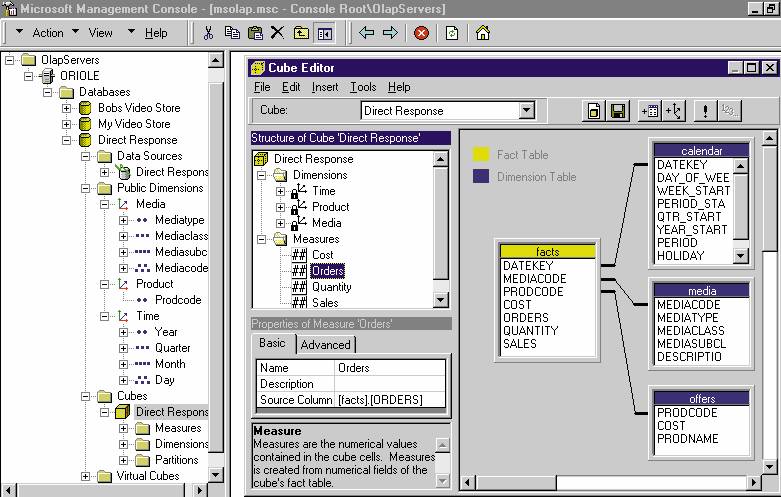The width and height of the screenshot is (781, 497).
Task: Click the Direct Response data source icon
Action: click(x=123, y=171)
